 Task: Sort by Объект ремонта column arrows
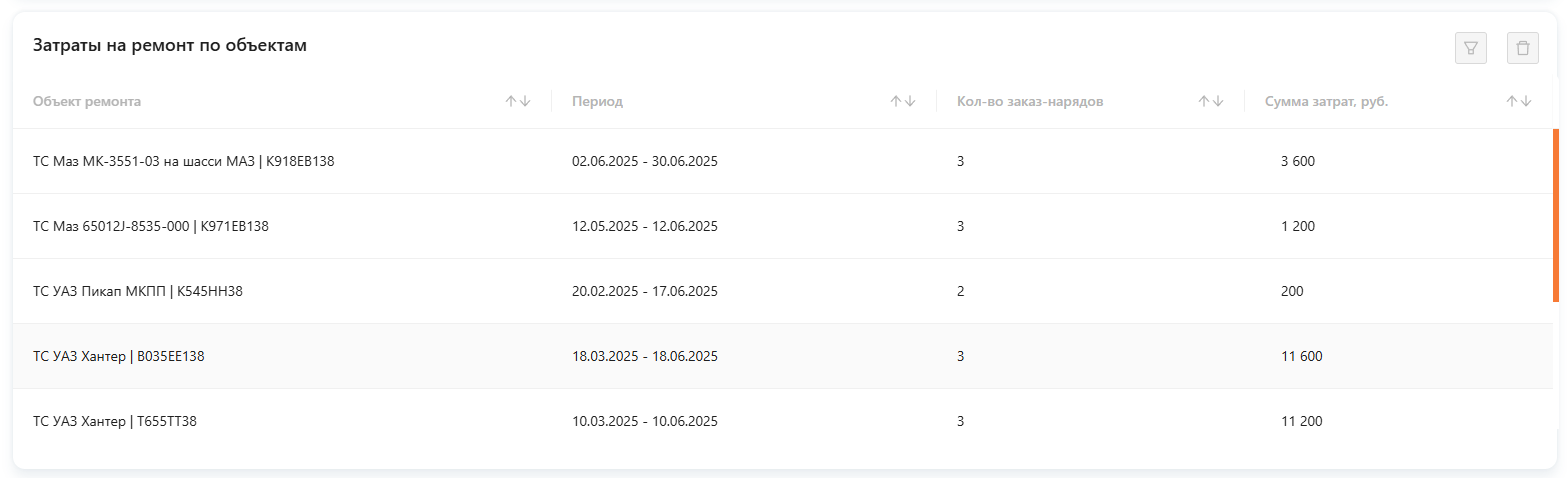(x=517, y=101)
